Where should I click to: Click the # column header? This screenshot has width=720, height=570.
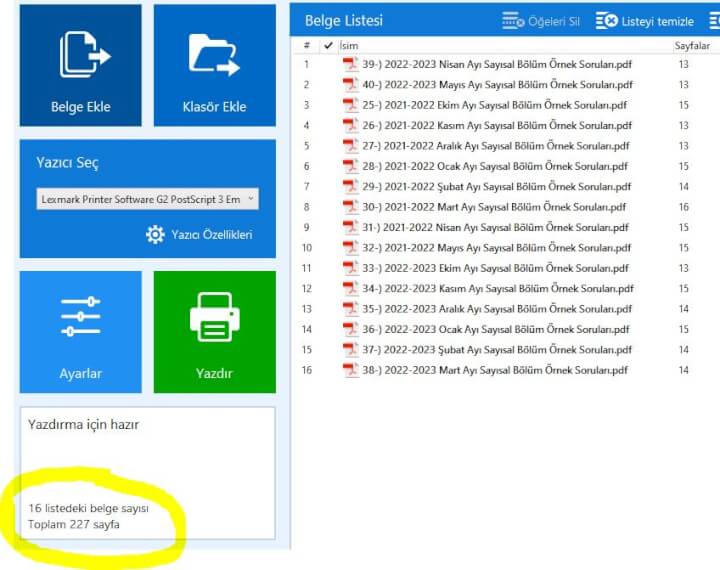(307, 45)
